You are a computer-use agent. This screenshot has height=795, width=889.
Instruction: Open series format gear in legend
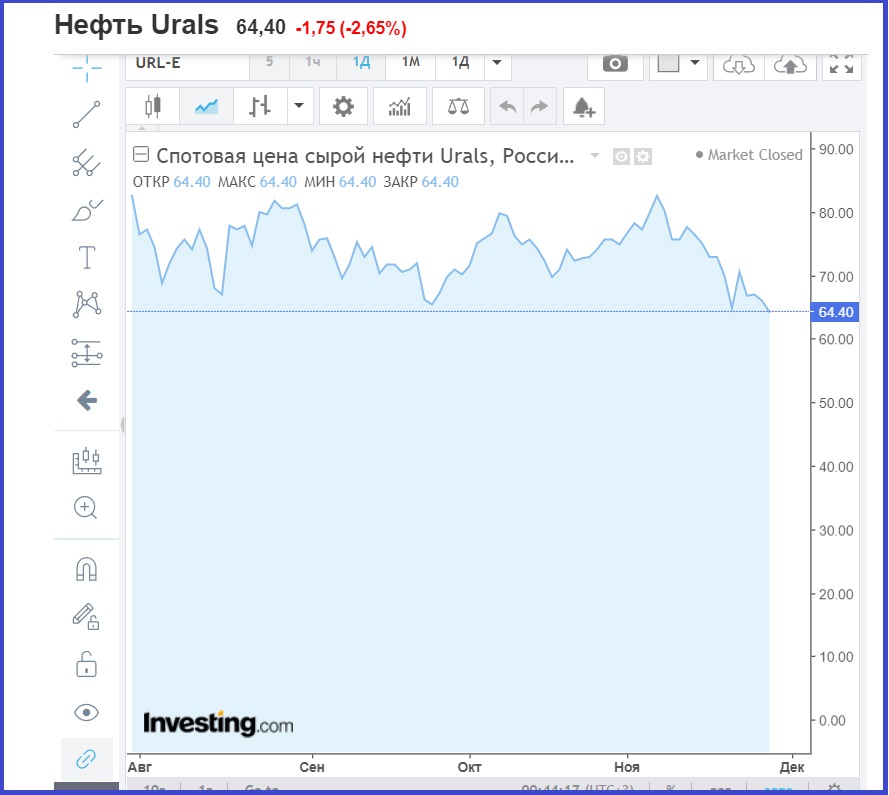(643, 157)
